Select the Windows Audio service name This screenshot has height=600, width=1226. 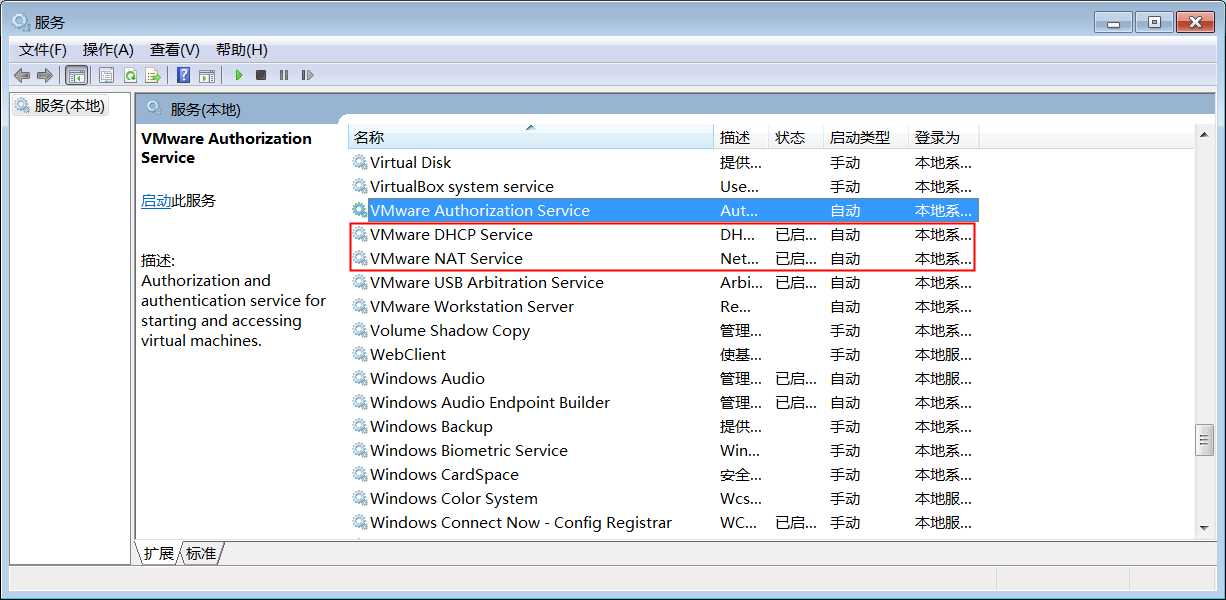tap(427, 378)
